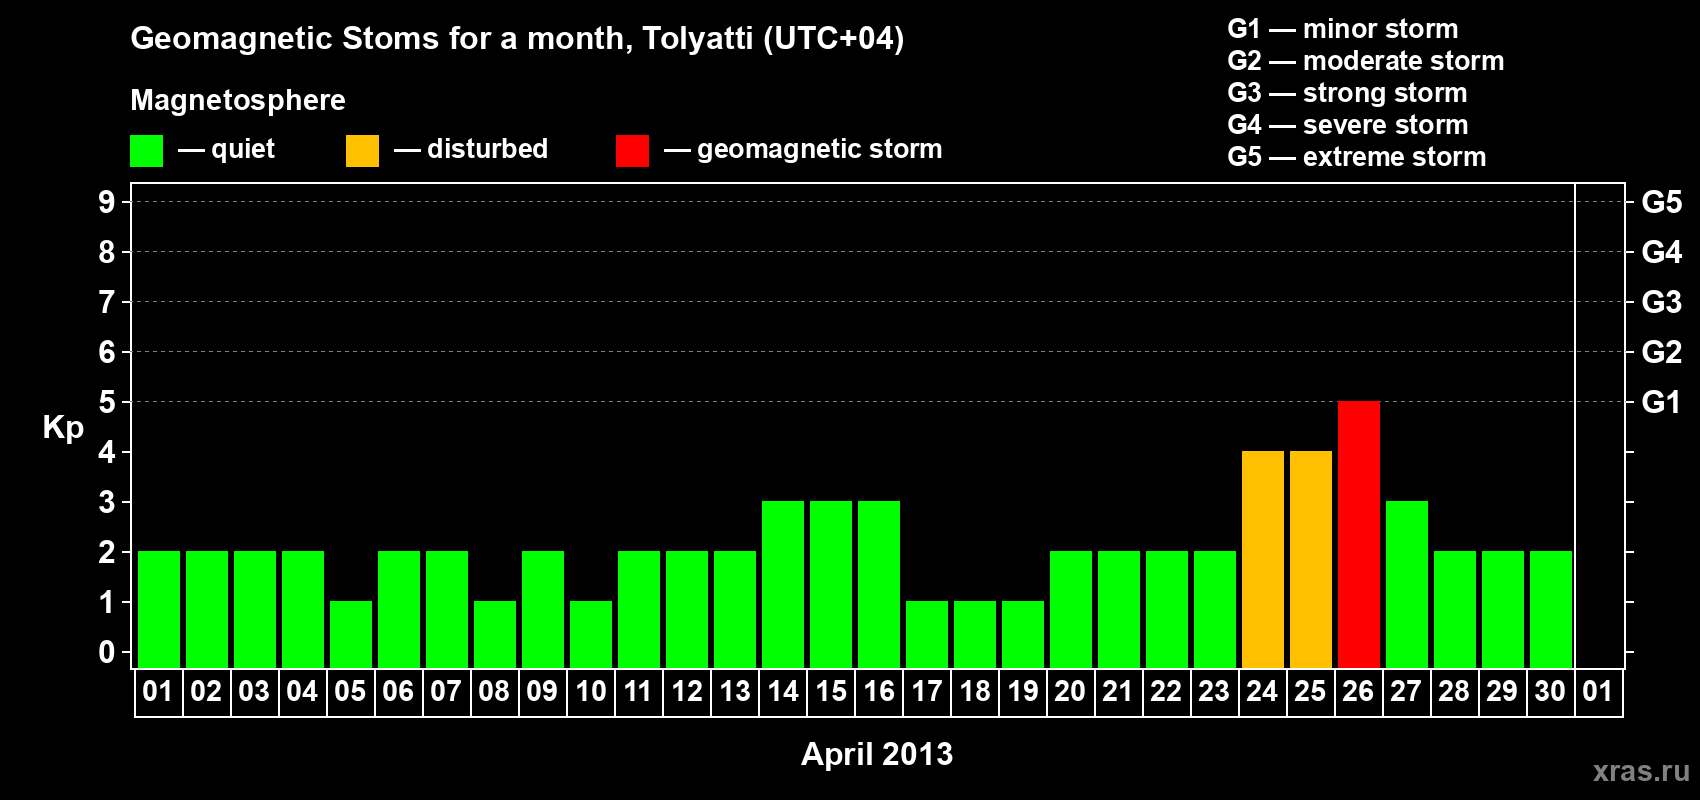This screenshot has width=1700, height=800.
Task: Click the G4 label on right axis
Action: [1662, 252]
